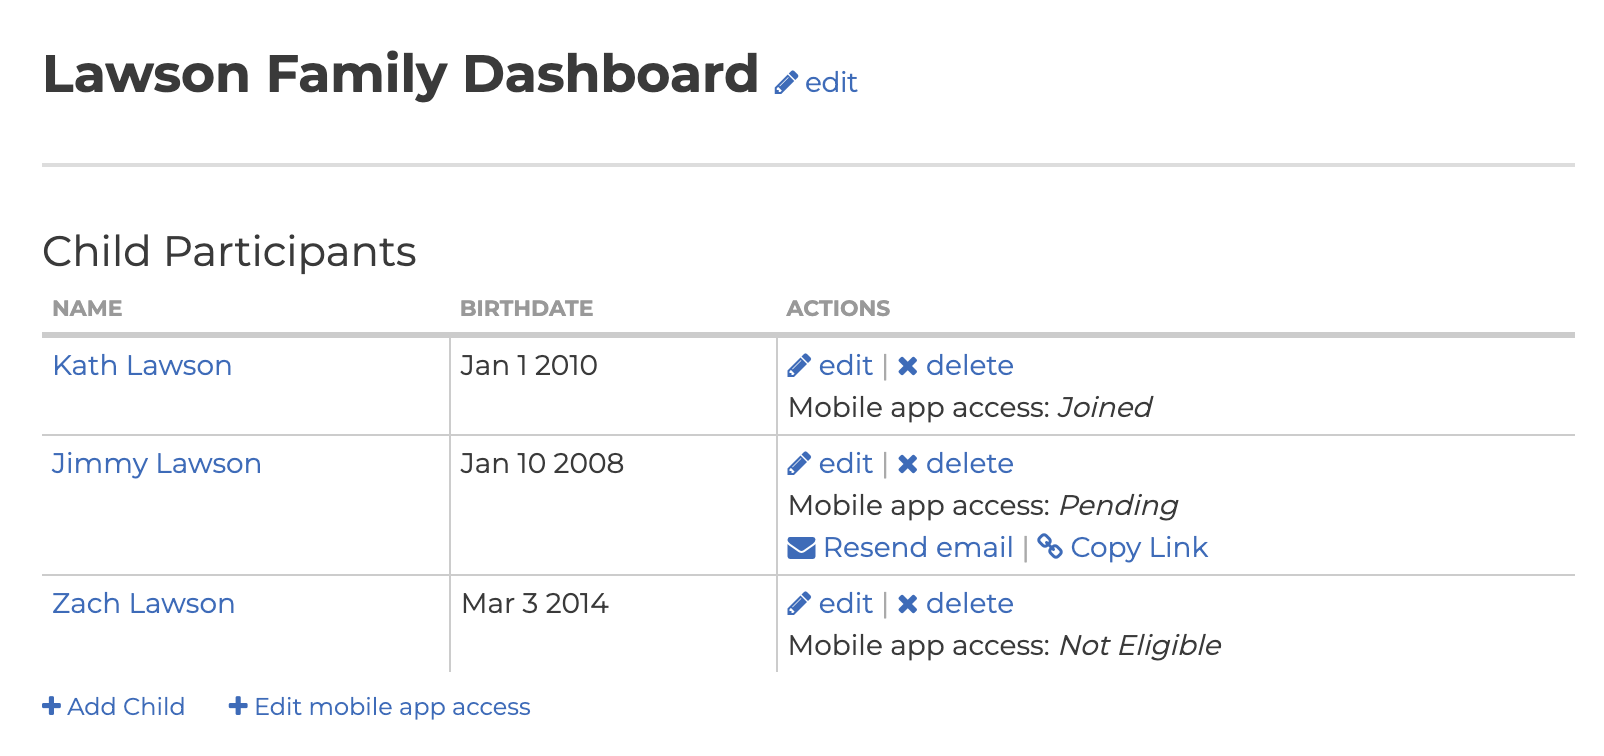Click the X delete icon for Jimmy Lawson
Image resolution: width=1604 pixels, height=756 pixels.
tap(907, 464)
